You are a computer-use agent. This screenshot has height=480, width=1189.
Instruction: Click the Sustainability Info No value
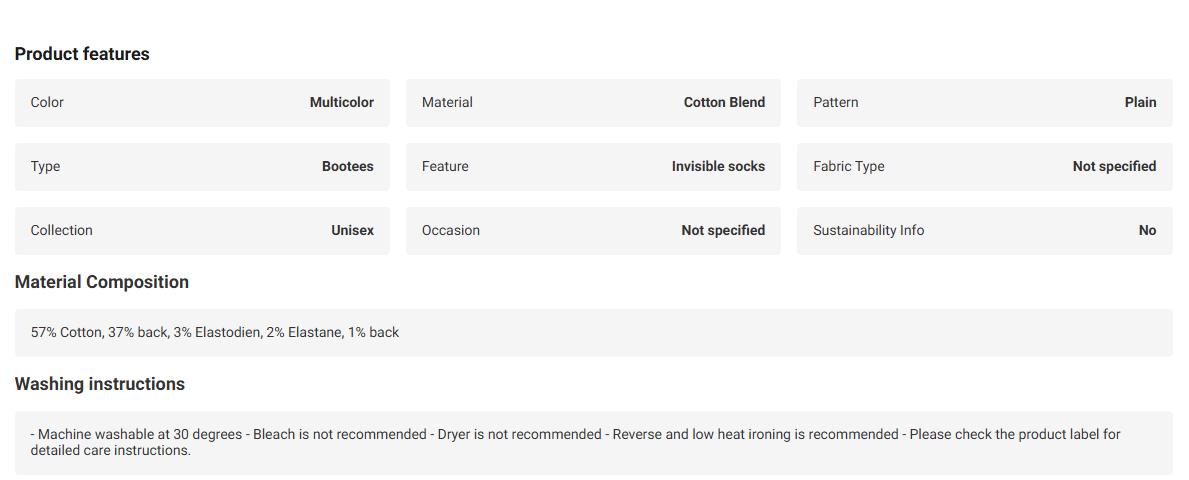tap(1147, 231)
